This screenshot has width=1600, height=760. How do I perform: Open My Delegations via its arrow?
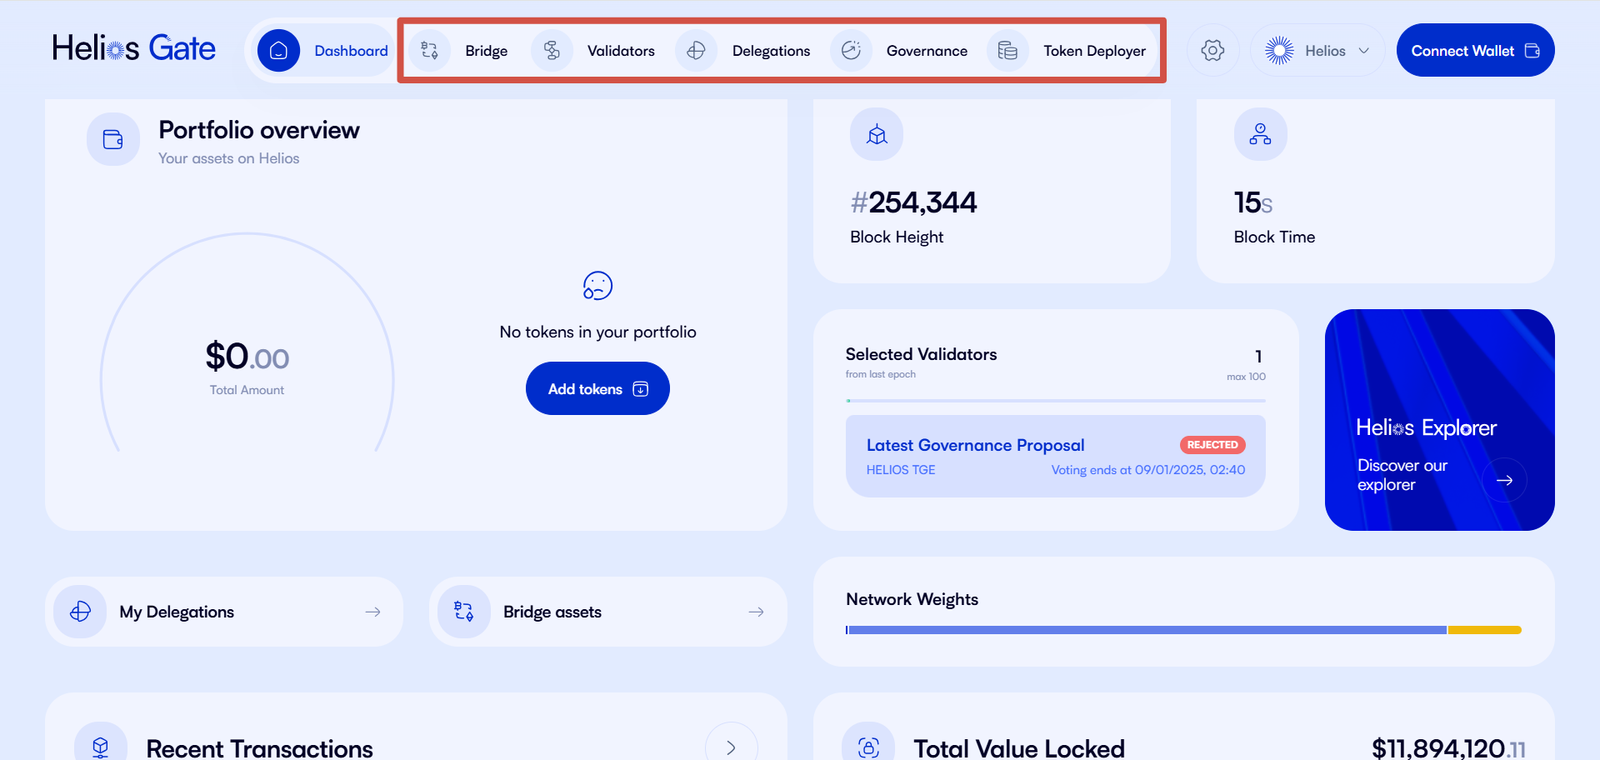click(373, 612)
